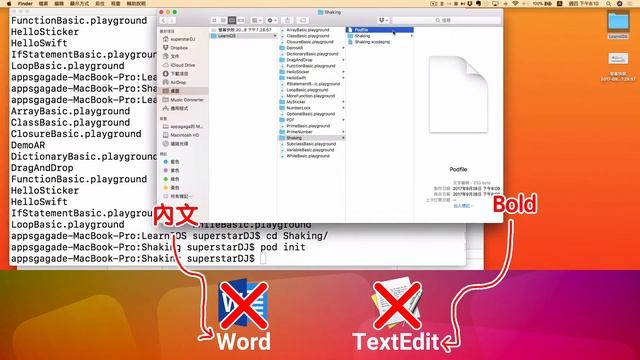
Task: Filter by the purple tag
Action: 172,171
